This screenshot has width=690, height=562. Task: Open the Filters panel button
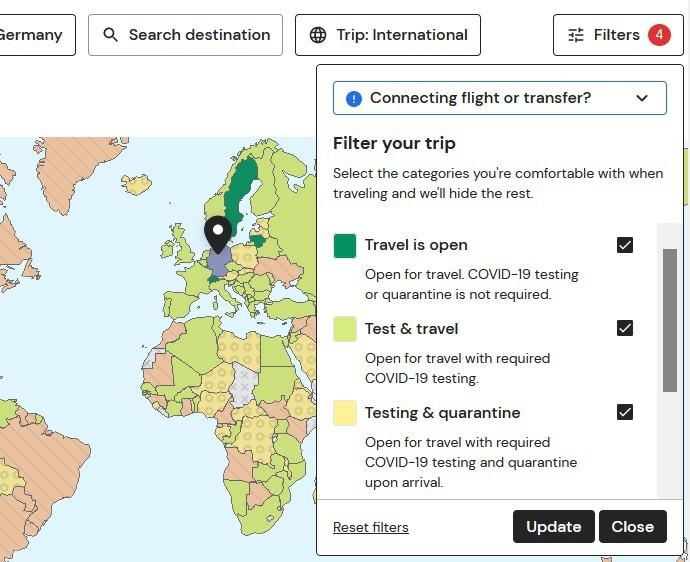[x=617, y=35]
